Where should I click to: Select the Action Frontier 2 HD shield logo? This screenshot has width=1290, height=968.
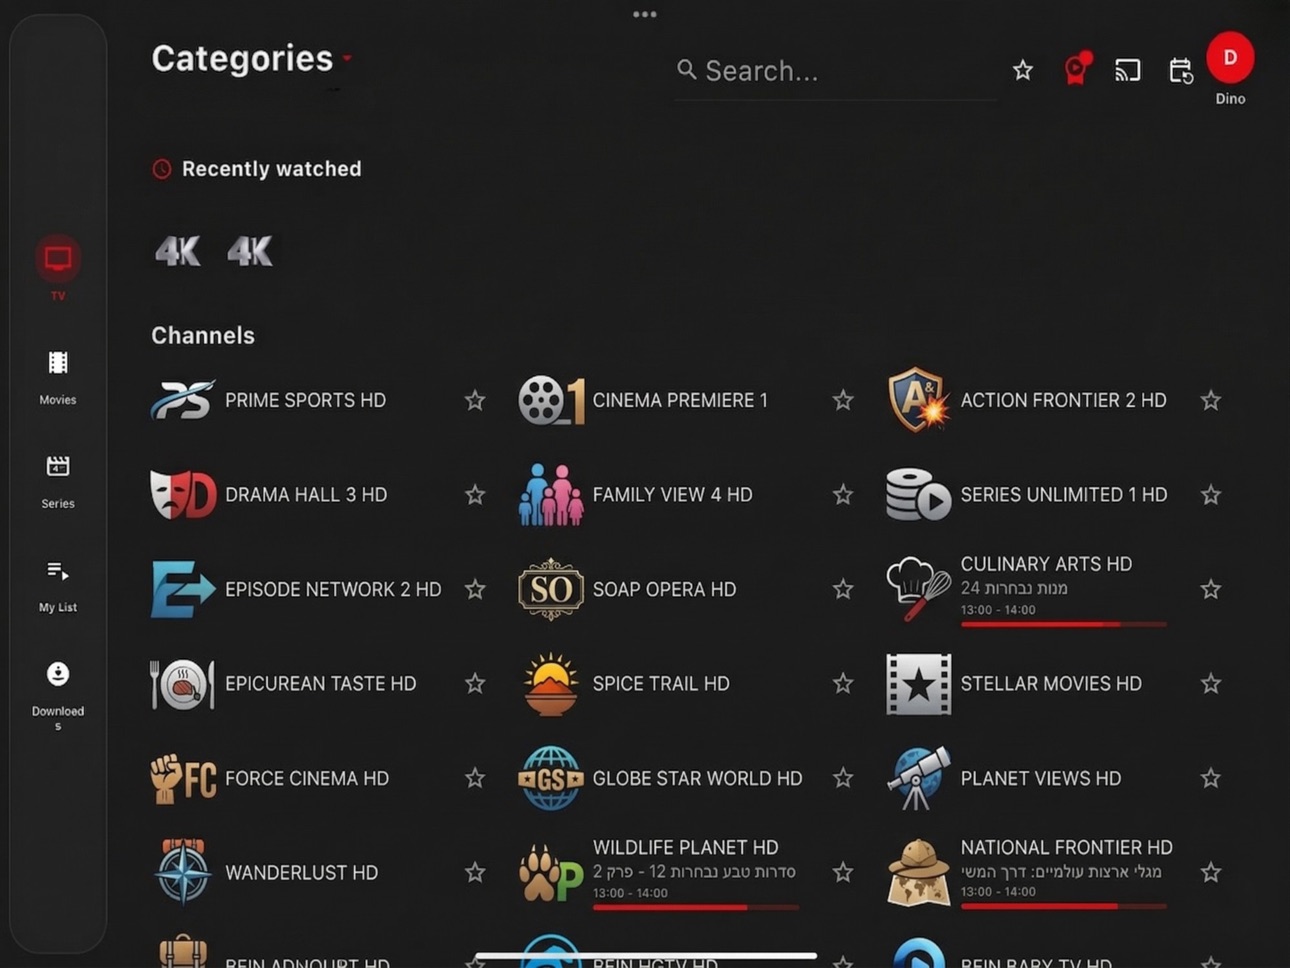pos(918,400)
